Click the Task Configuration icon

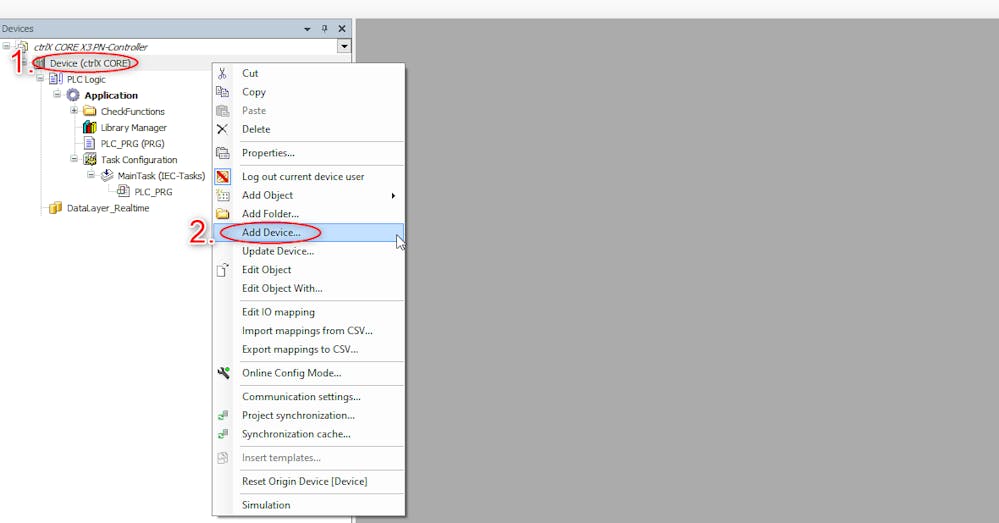pos(90,159)
